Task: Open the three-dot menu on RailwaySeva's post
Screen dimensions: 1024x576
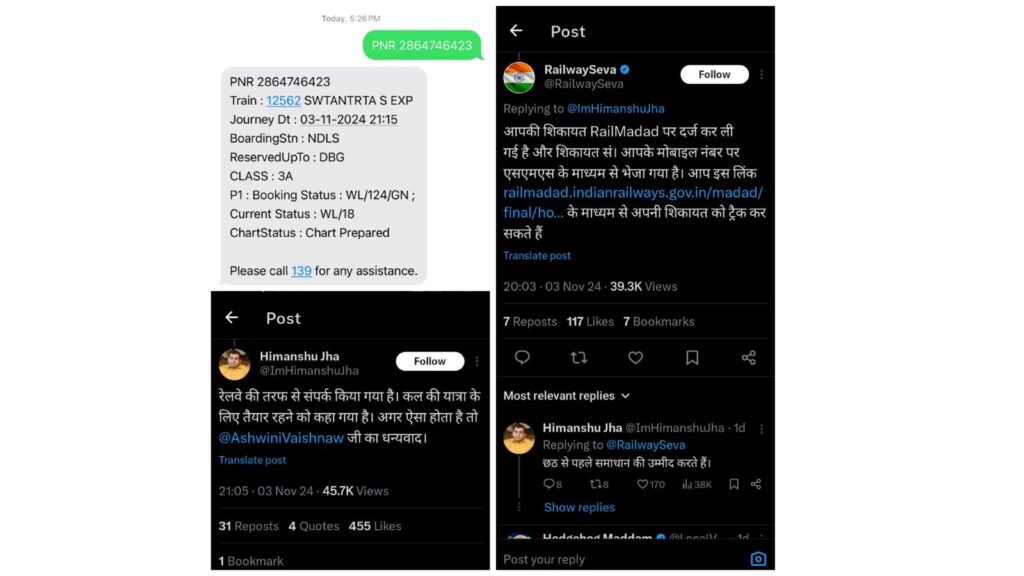Action: pyautogui.click(x=762, y=75)
